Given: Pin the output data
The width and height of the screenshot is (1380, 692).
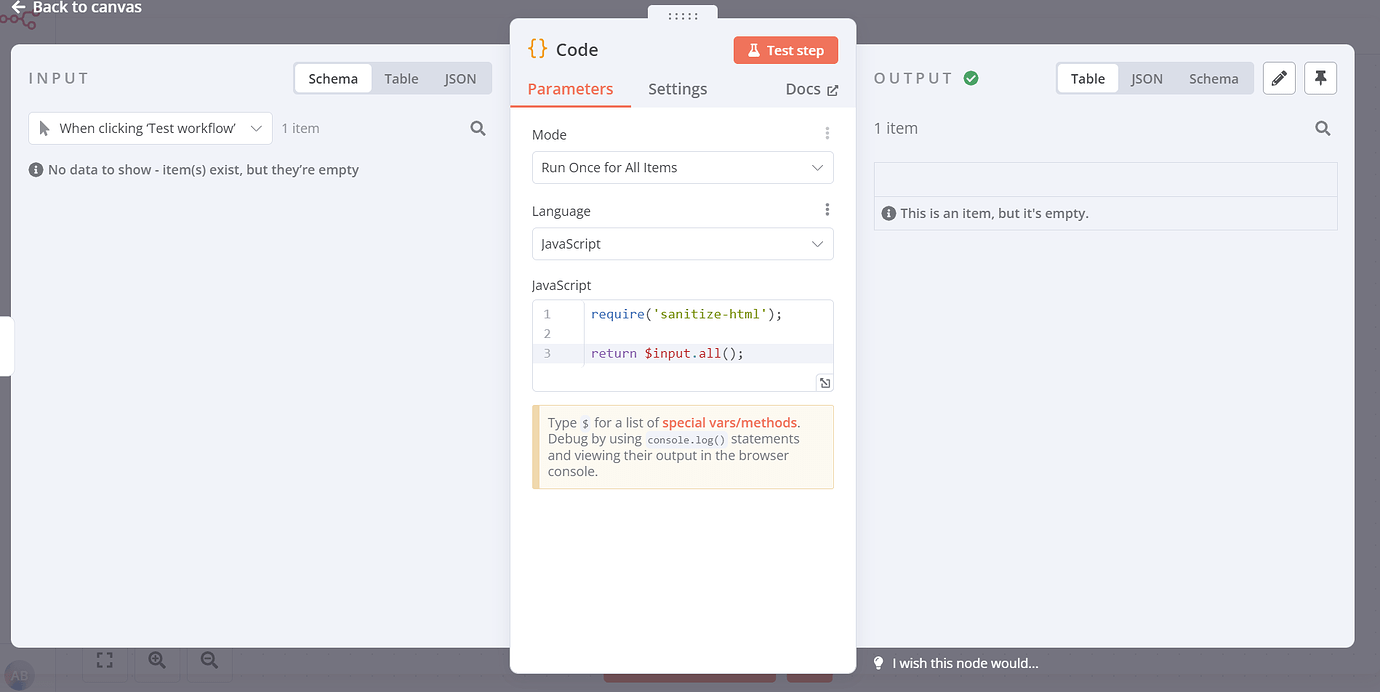Looking at the screenshot, I should (1320, 78).
